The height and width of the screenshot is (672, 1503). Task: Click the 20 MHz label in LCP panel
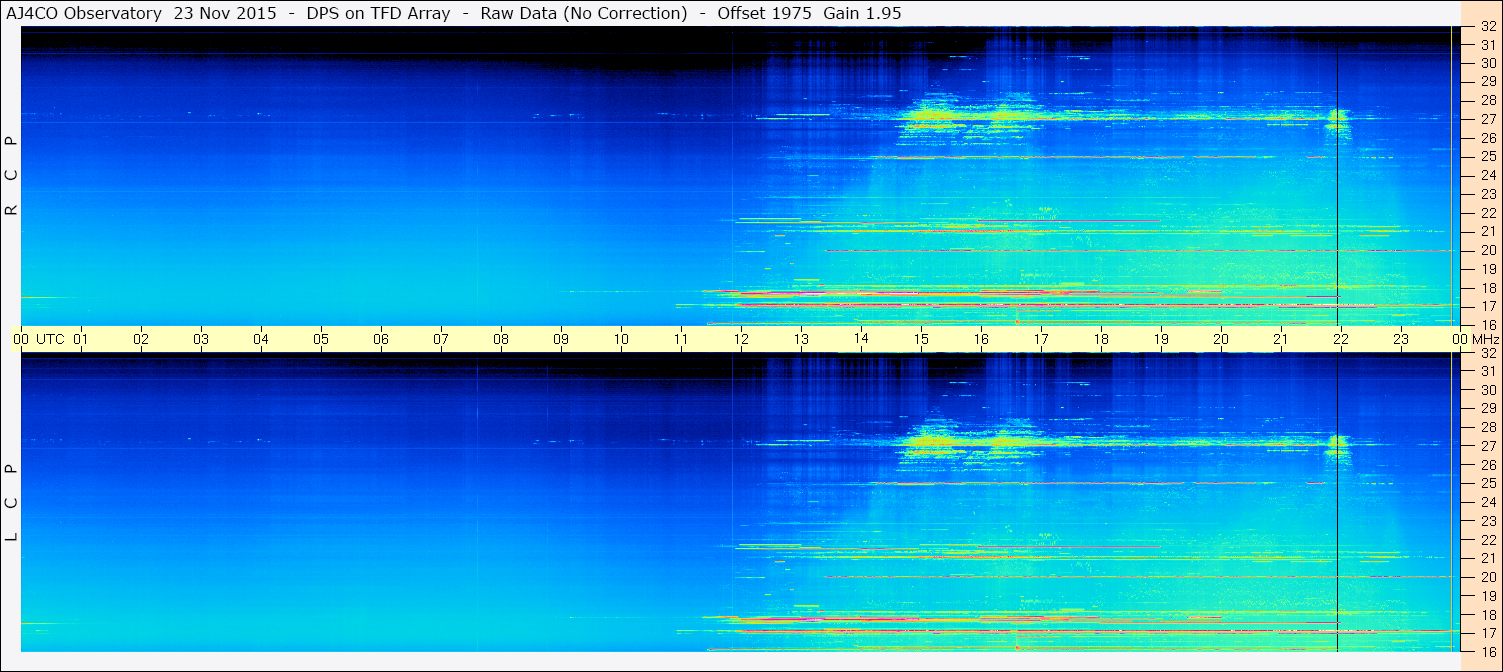[1487, 577]
